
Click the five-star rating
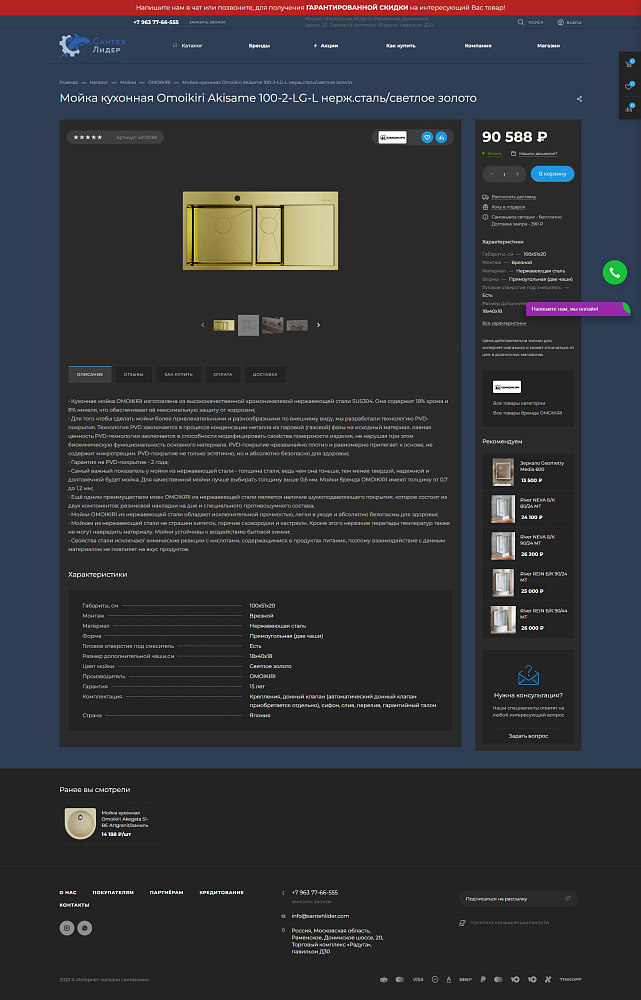click(87, 137)
